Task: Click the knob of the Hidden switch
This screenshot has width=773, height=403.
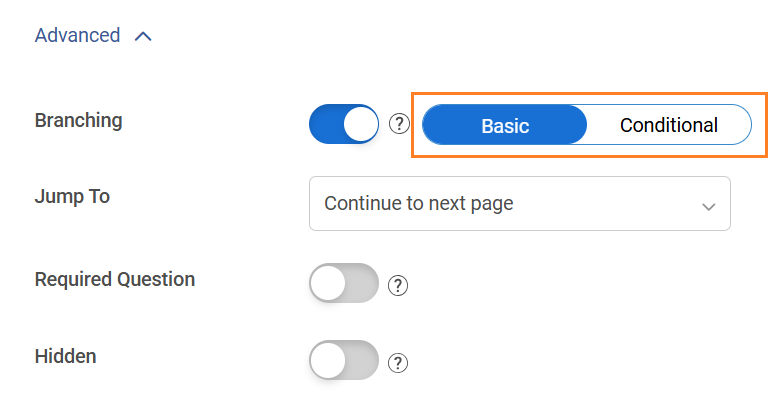Action: click(x=328, y=361)
